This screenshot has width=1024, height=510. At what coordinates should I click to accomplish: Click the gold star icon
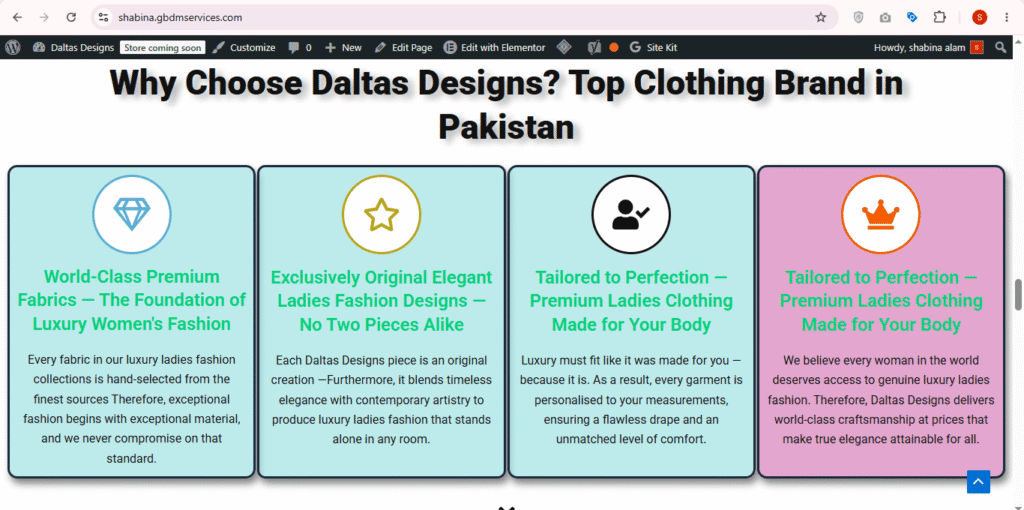coord(381,214)
